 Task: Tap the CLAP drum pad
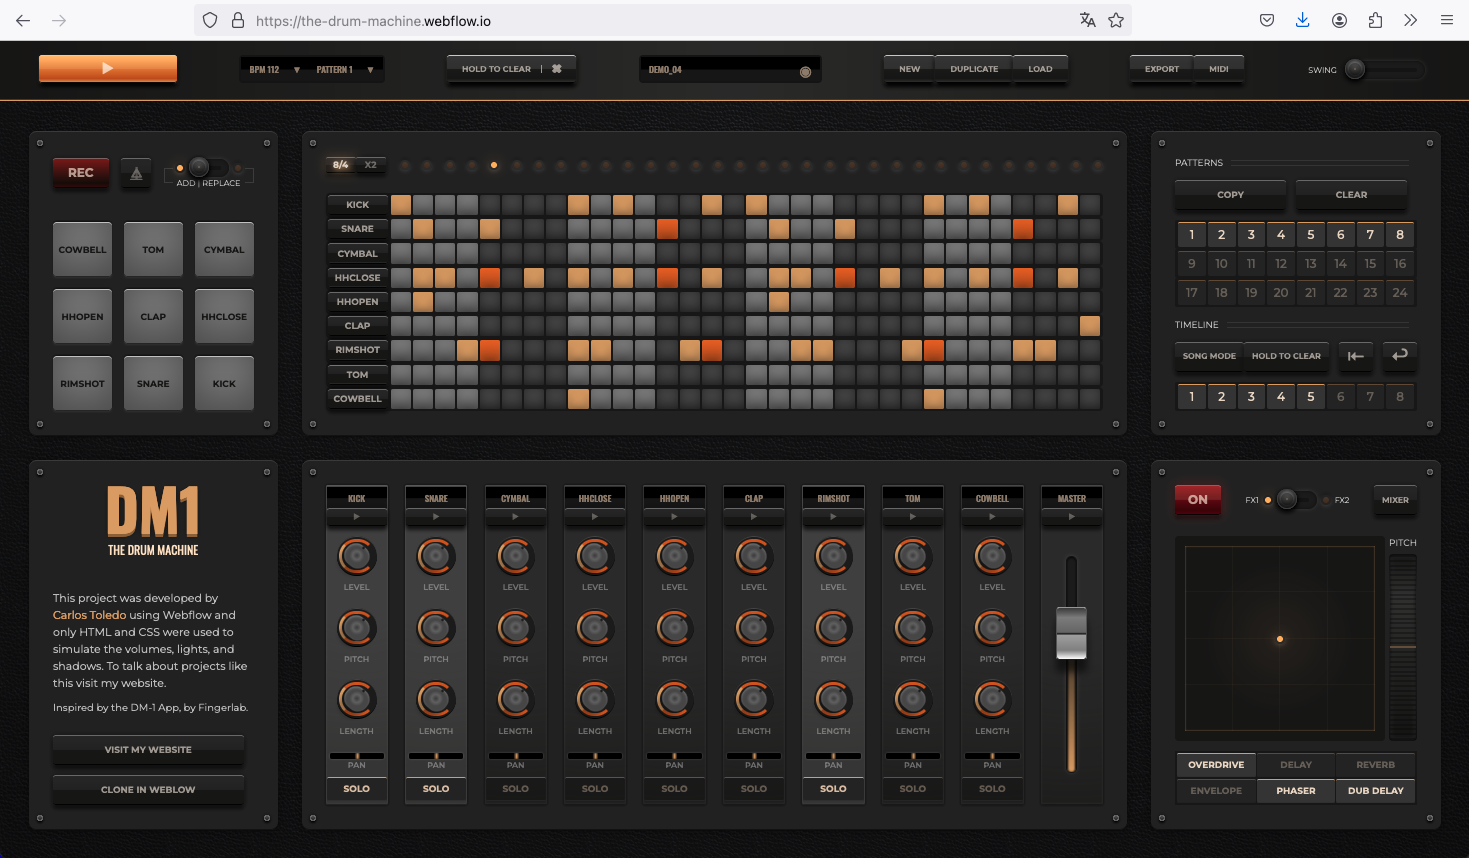coord(153,316)
